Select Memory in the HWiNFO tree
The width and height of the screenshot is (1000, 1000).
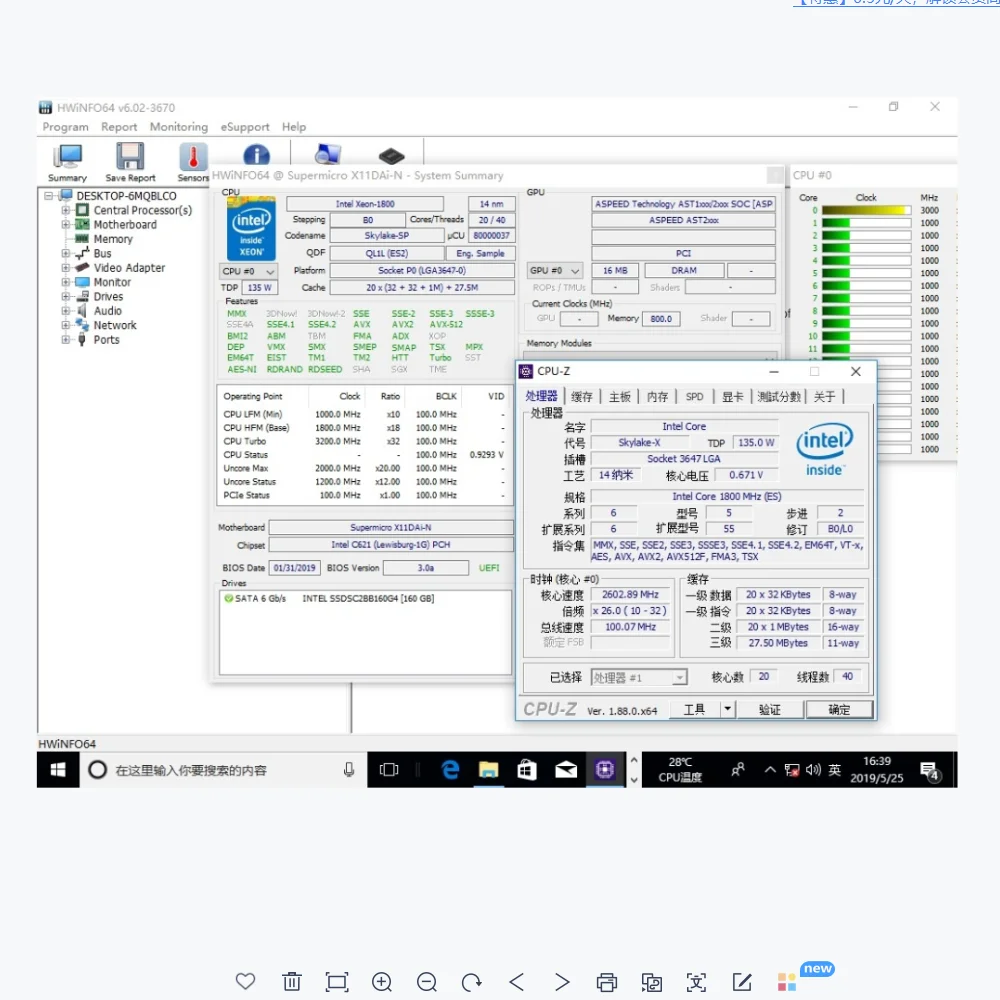point(113,239)
